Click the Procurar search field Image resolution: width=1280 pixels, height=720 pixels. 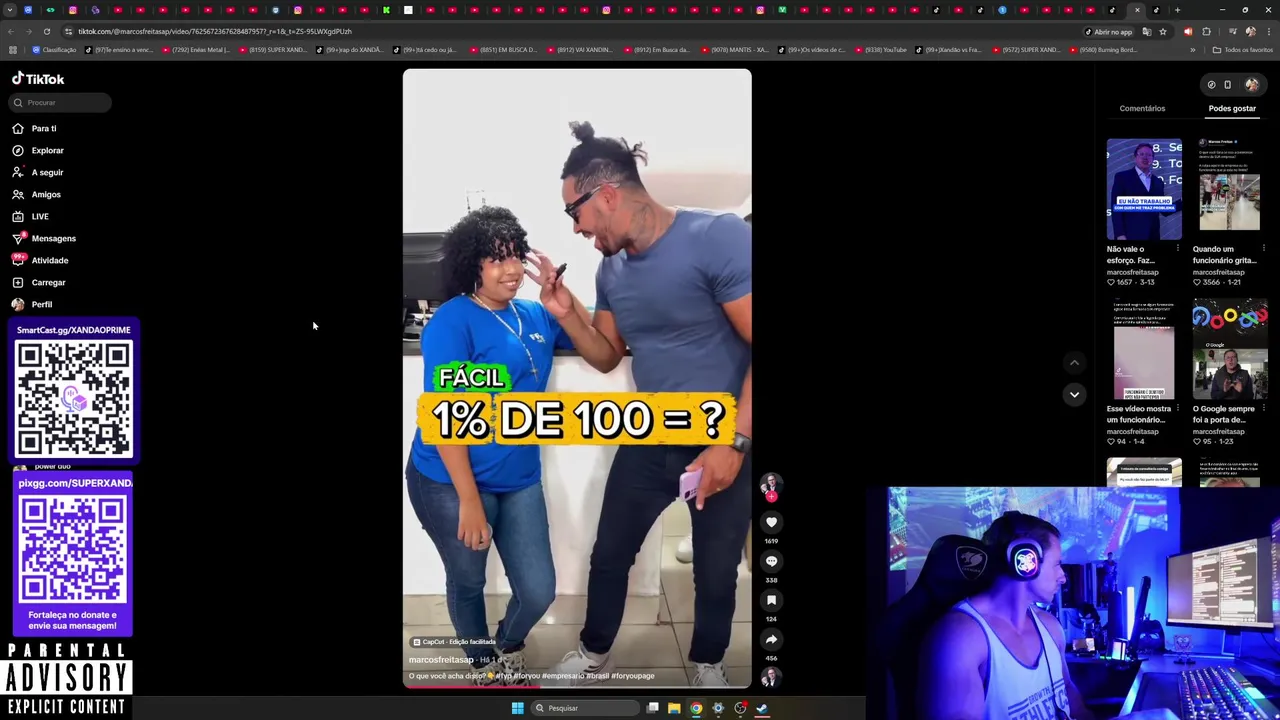click(61, 102)
